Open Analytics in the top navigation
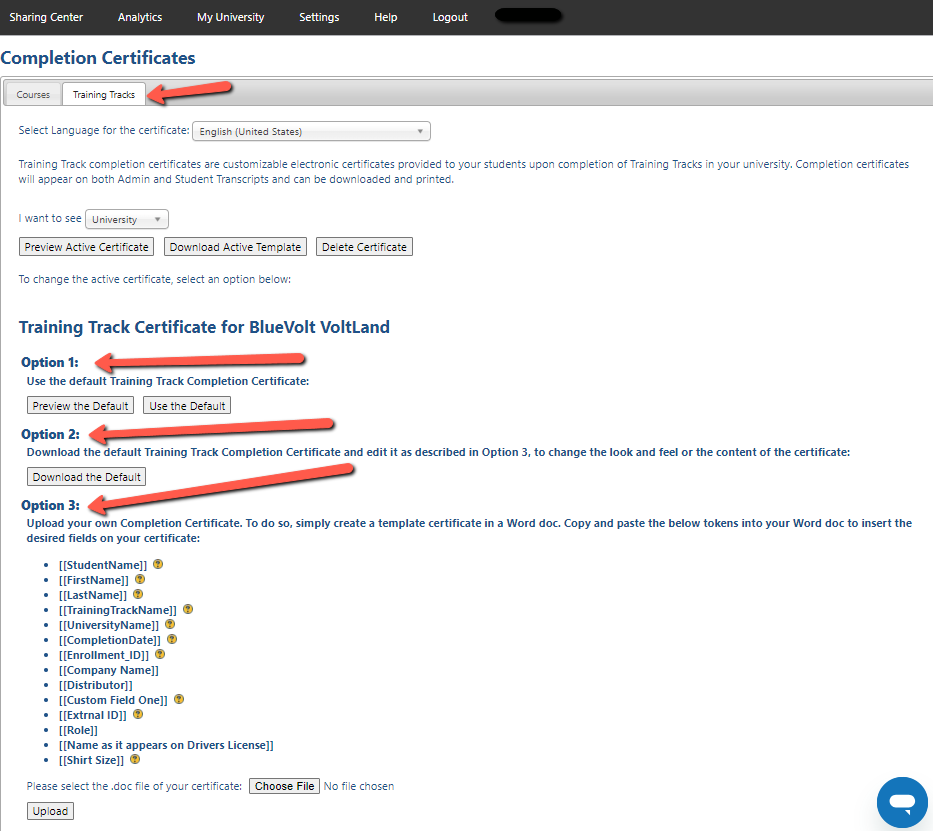This screenshot has width=933, height=831. pyautogui.click(x=140, y=17)
